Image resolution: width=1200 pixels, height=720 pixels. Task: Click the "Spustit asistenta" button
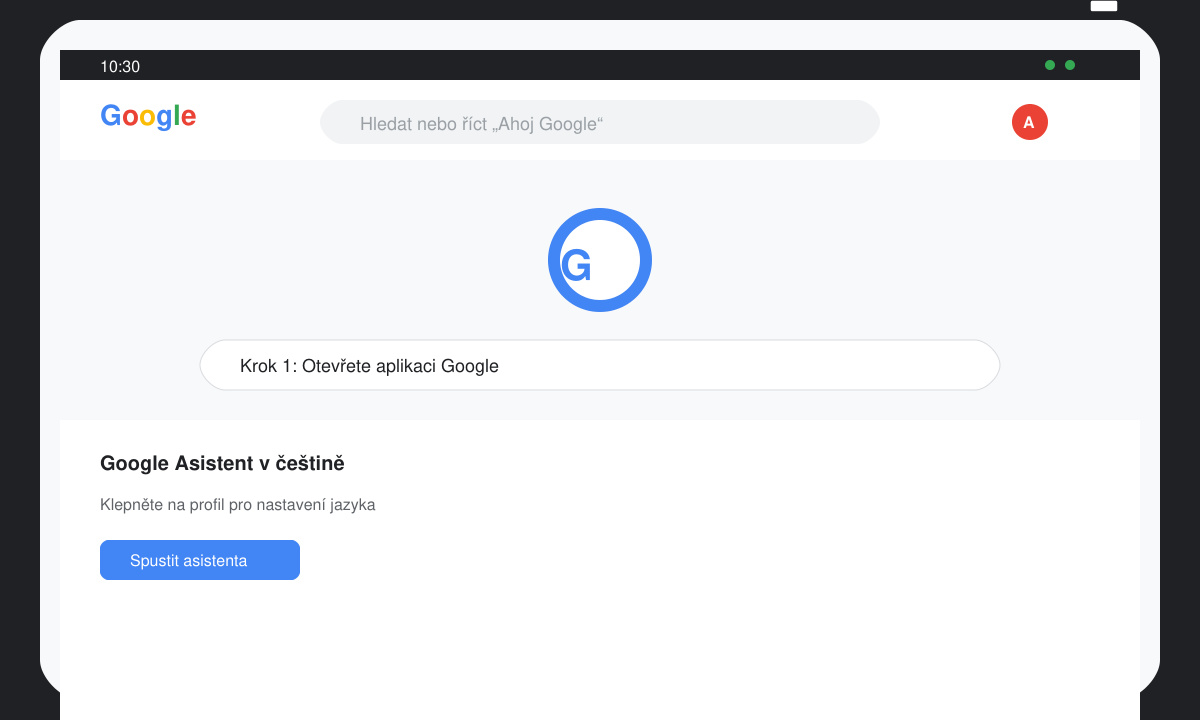(200, 560)
